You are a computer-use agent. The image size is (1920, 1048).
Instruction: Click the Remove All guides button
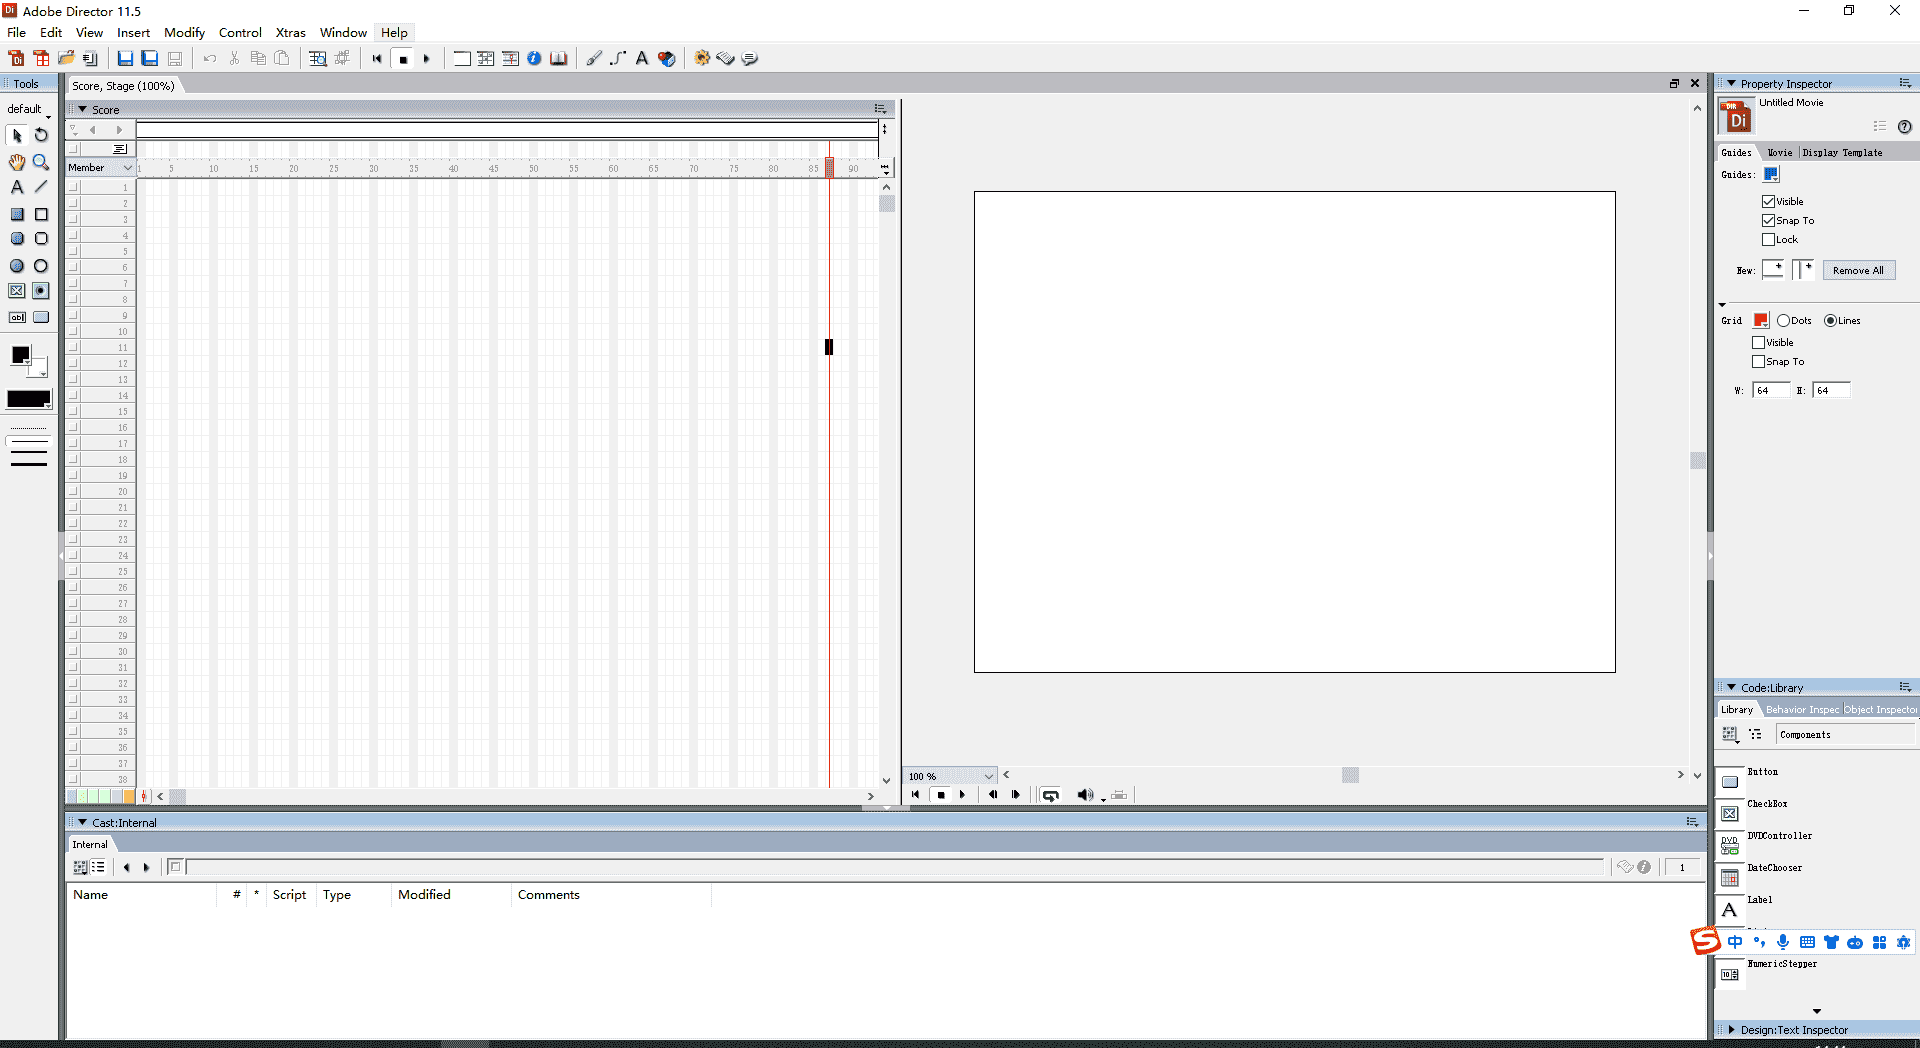coord(1858,271)
